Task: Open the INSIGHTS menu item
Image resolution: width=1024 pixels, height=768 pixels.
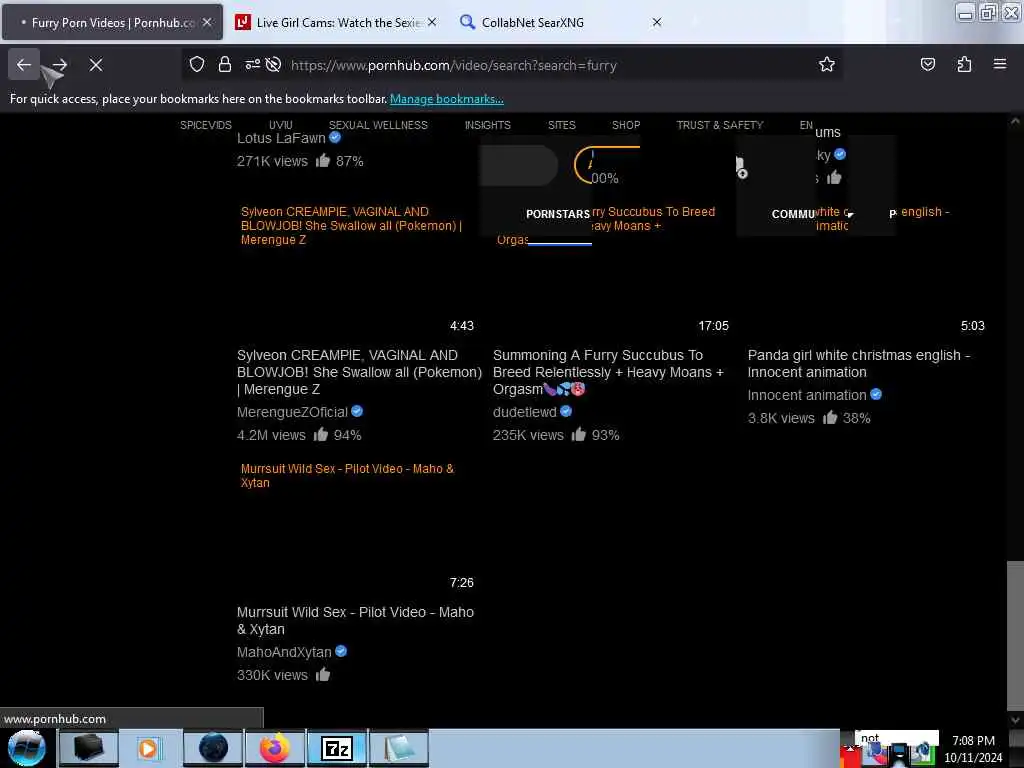Action: 488,125
